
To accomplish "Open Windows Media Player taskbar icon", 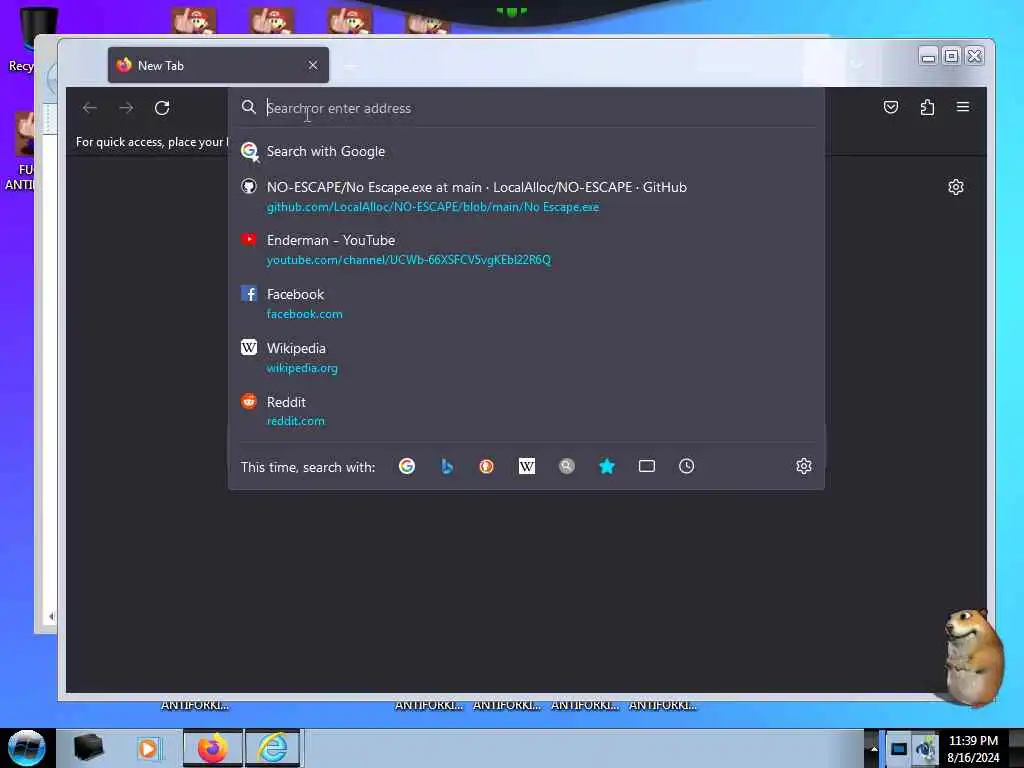I will pyautogui.click(x=149, y=748).
